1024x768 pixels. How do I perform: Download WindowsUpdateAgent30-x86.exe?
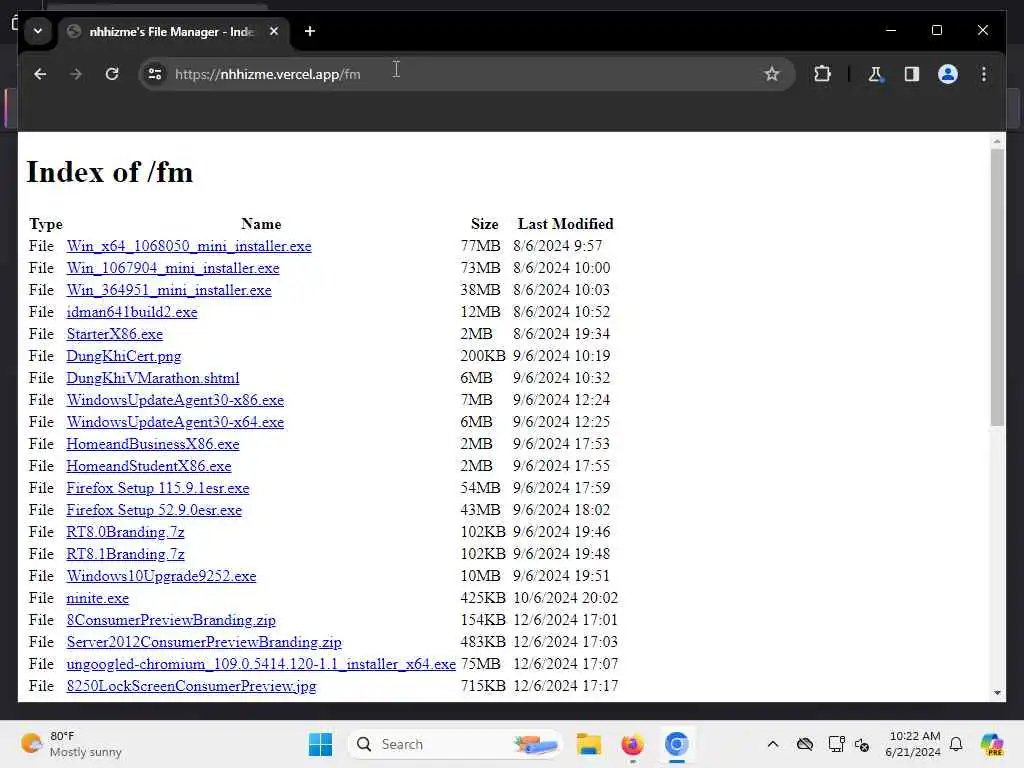pyautogui.click(x=175, y=400)
